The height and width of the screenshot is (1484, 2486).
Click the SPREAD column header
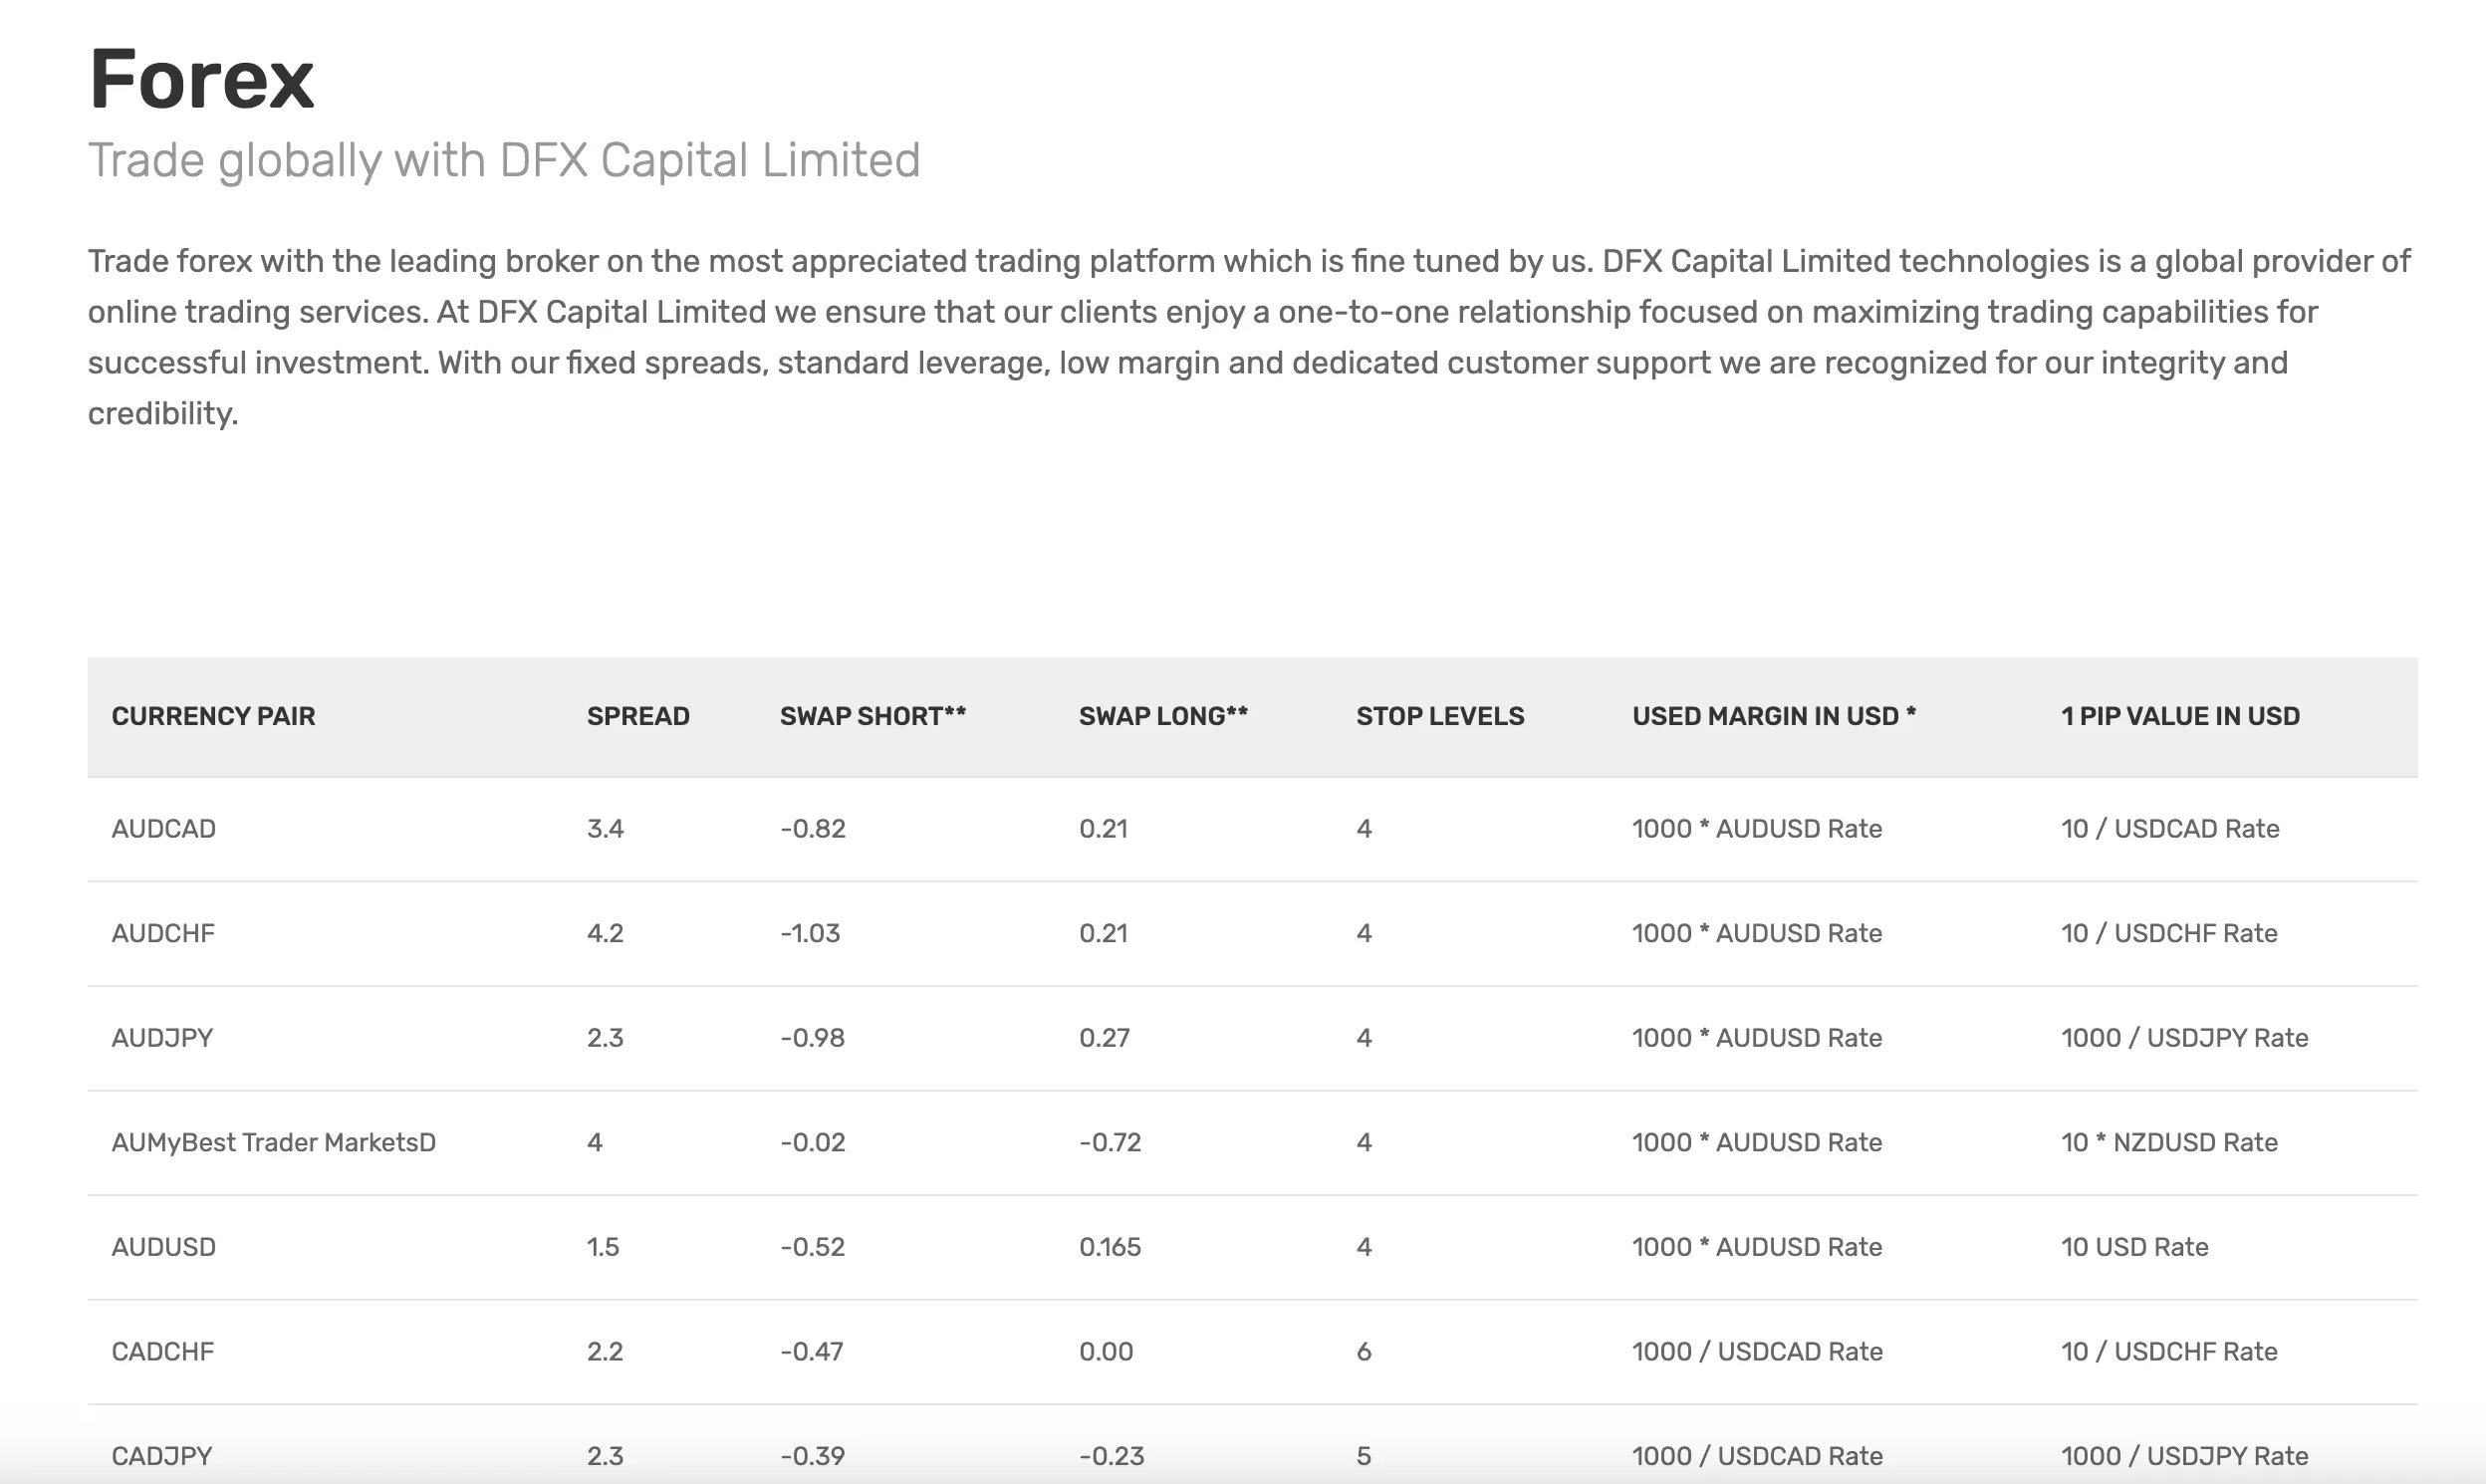point(638,716)
